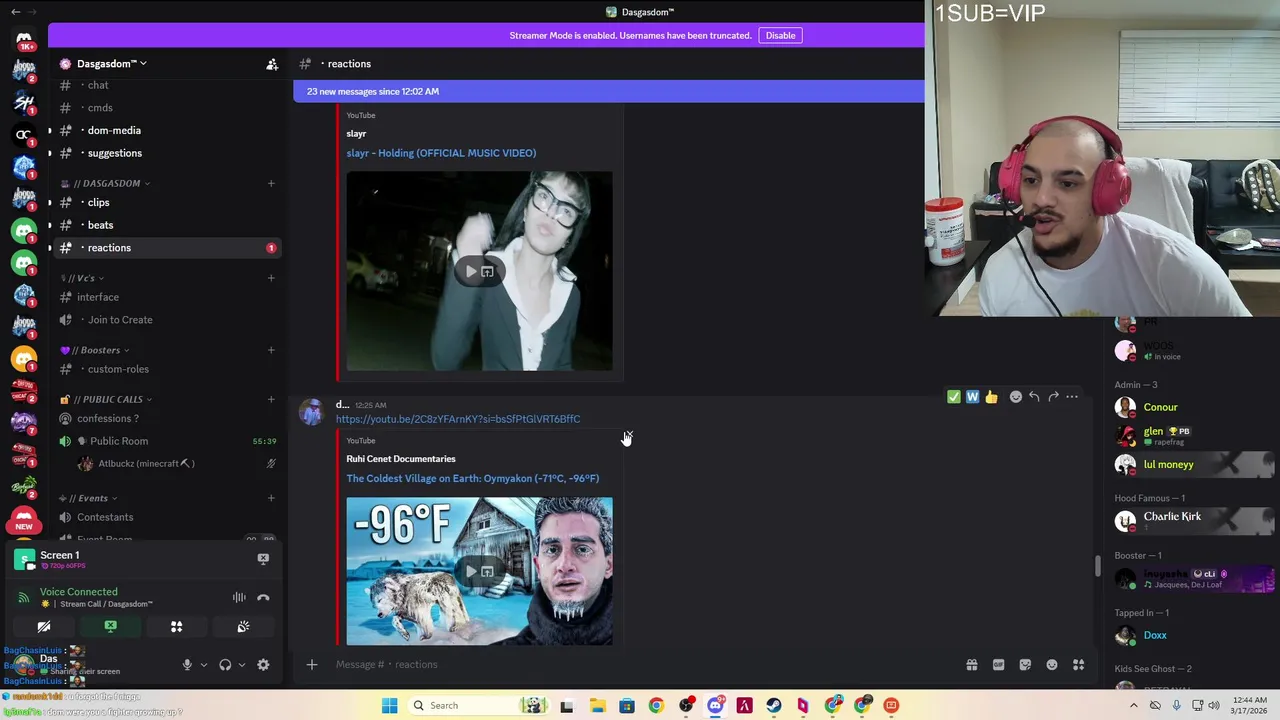The image size is (1280, 720).
Task: Disable Streamer Mode button
Action: (780, 35)
